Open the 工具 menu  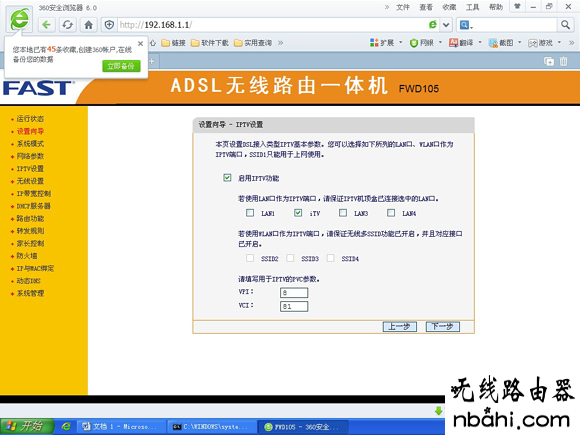click(472, 7)
